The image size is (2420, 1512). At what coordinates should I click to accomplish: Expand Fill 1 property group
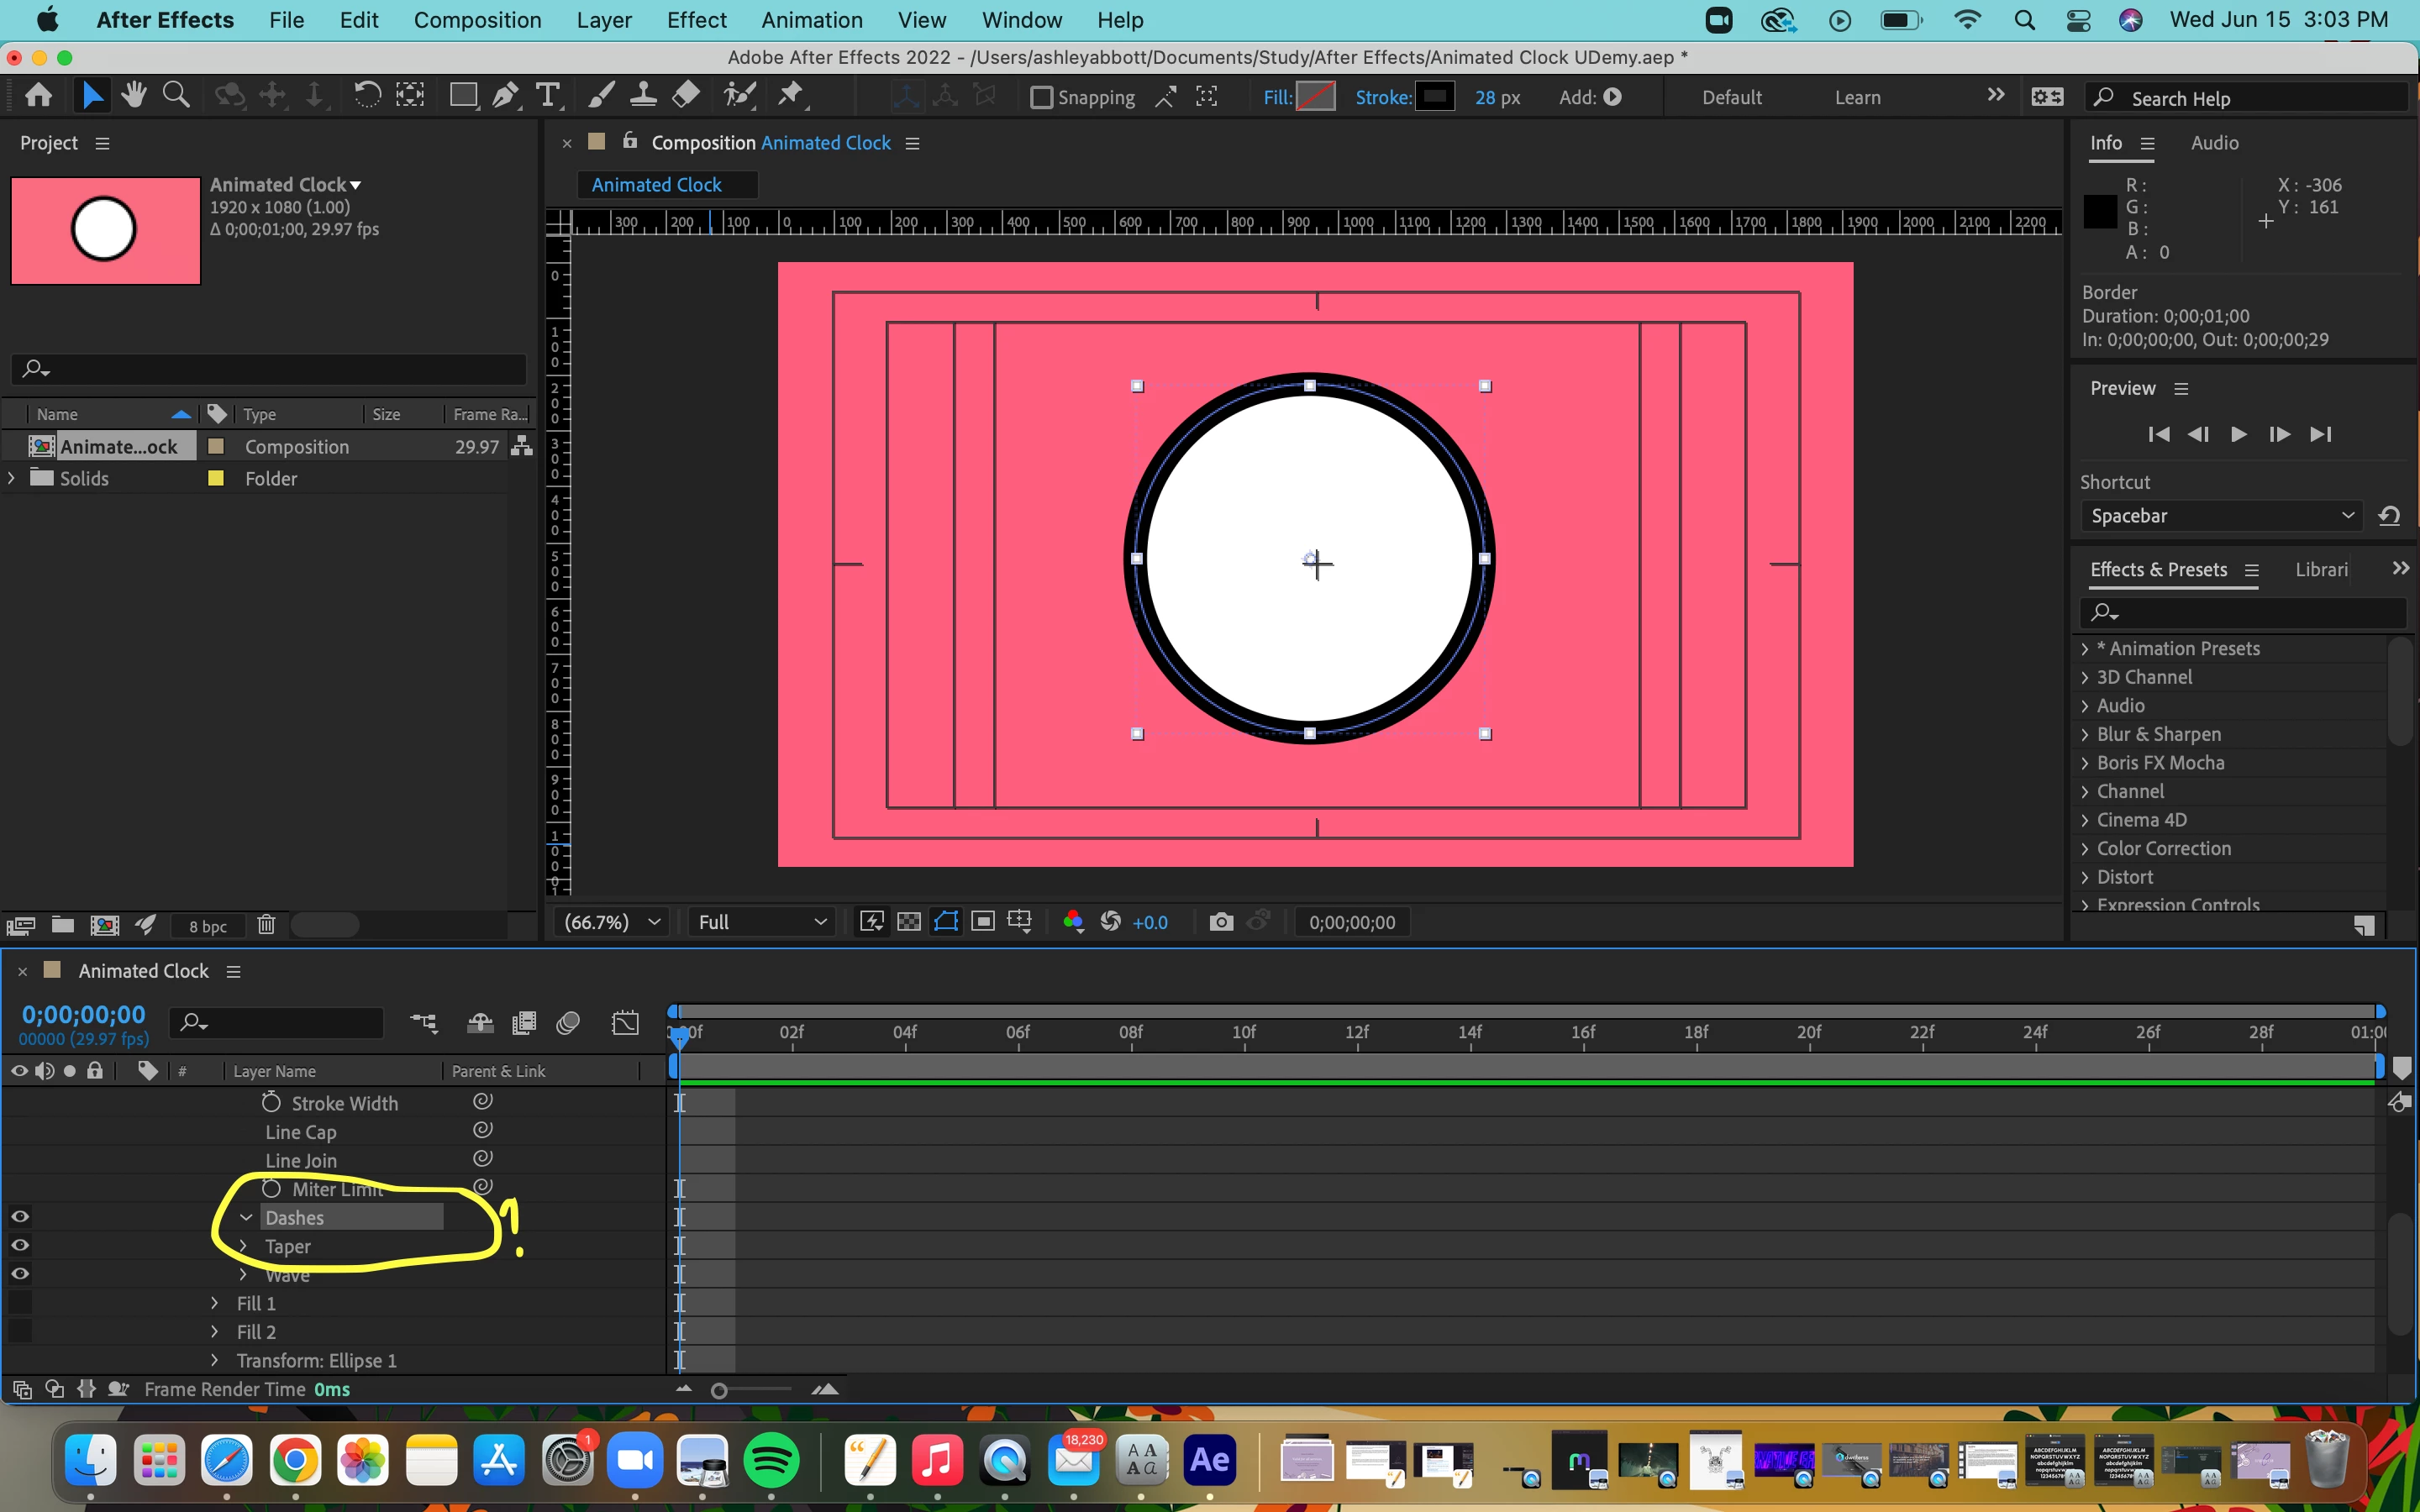tap(214, 1303)
